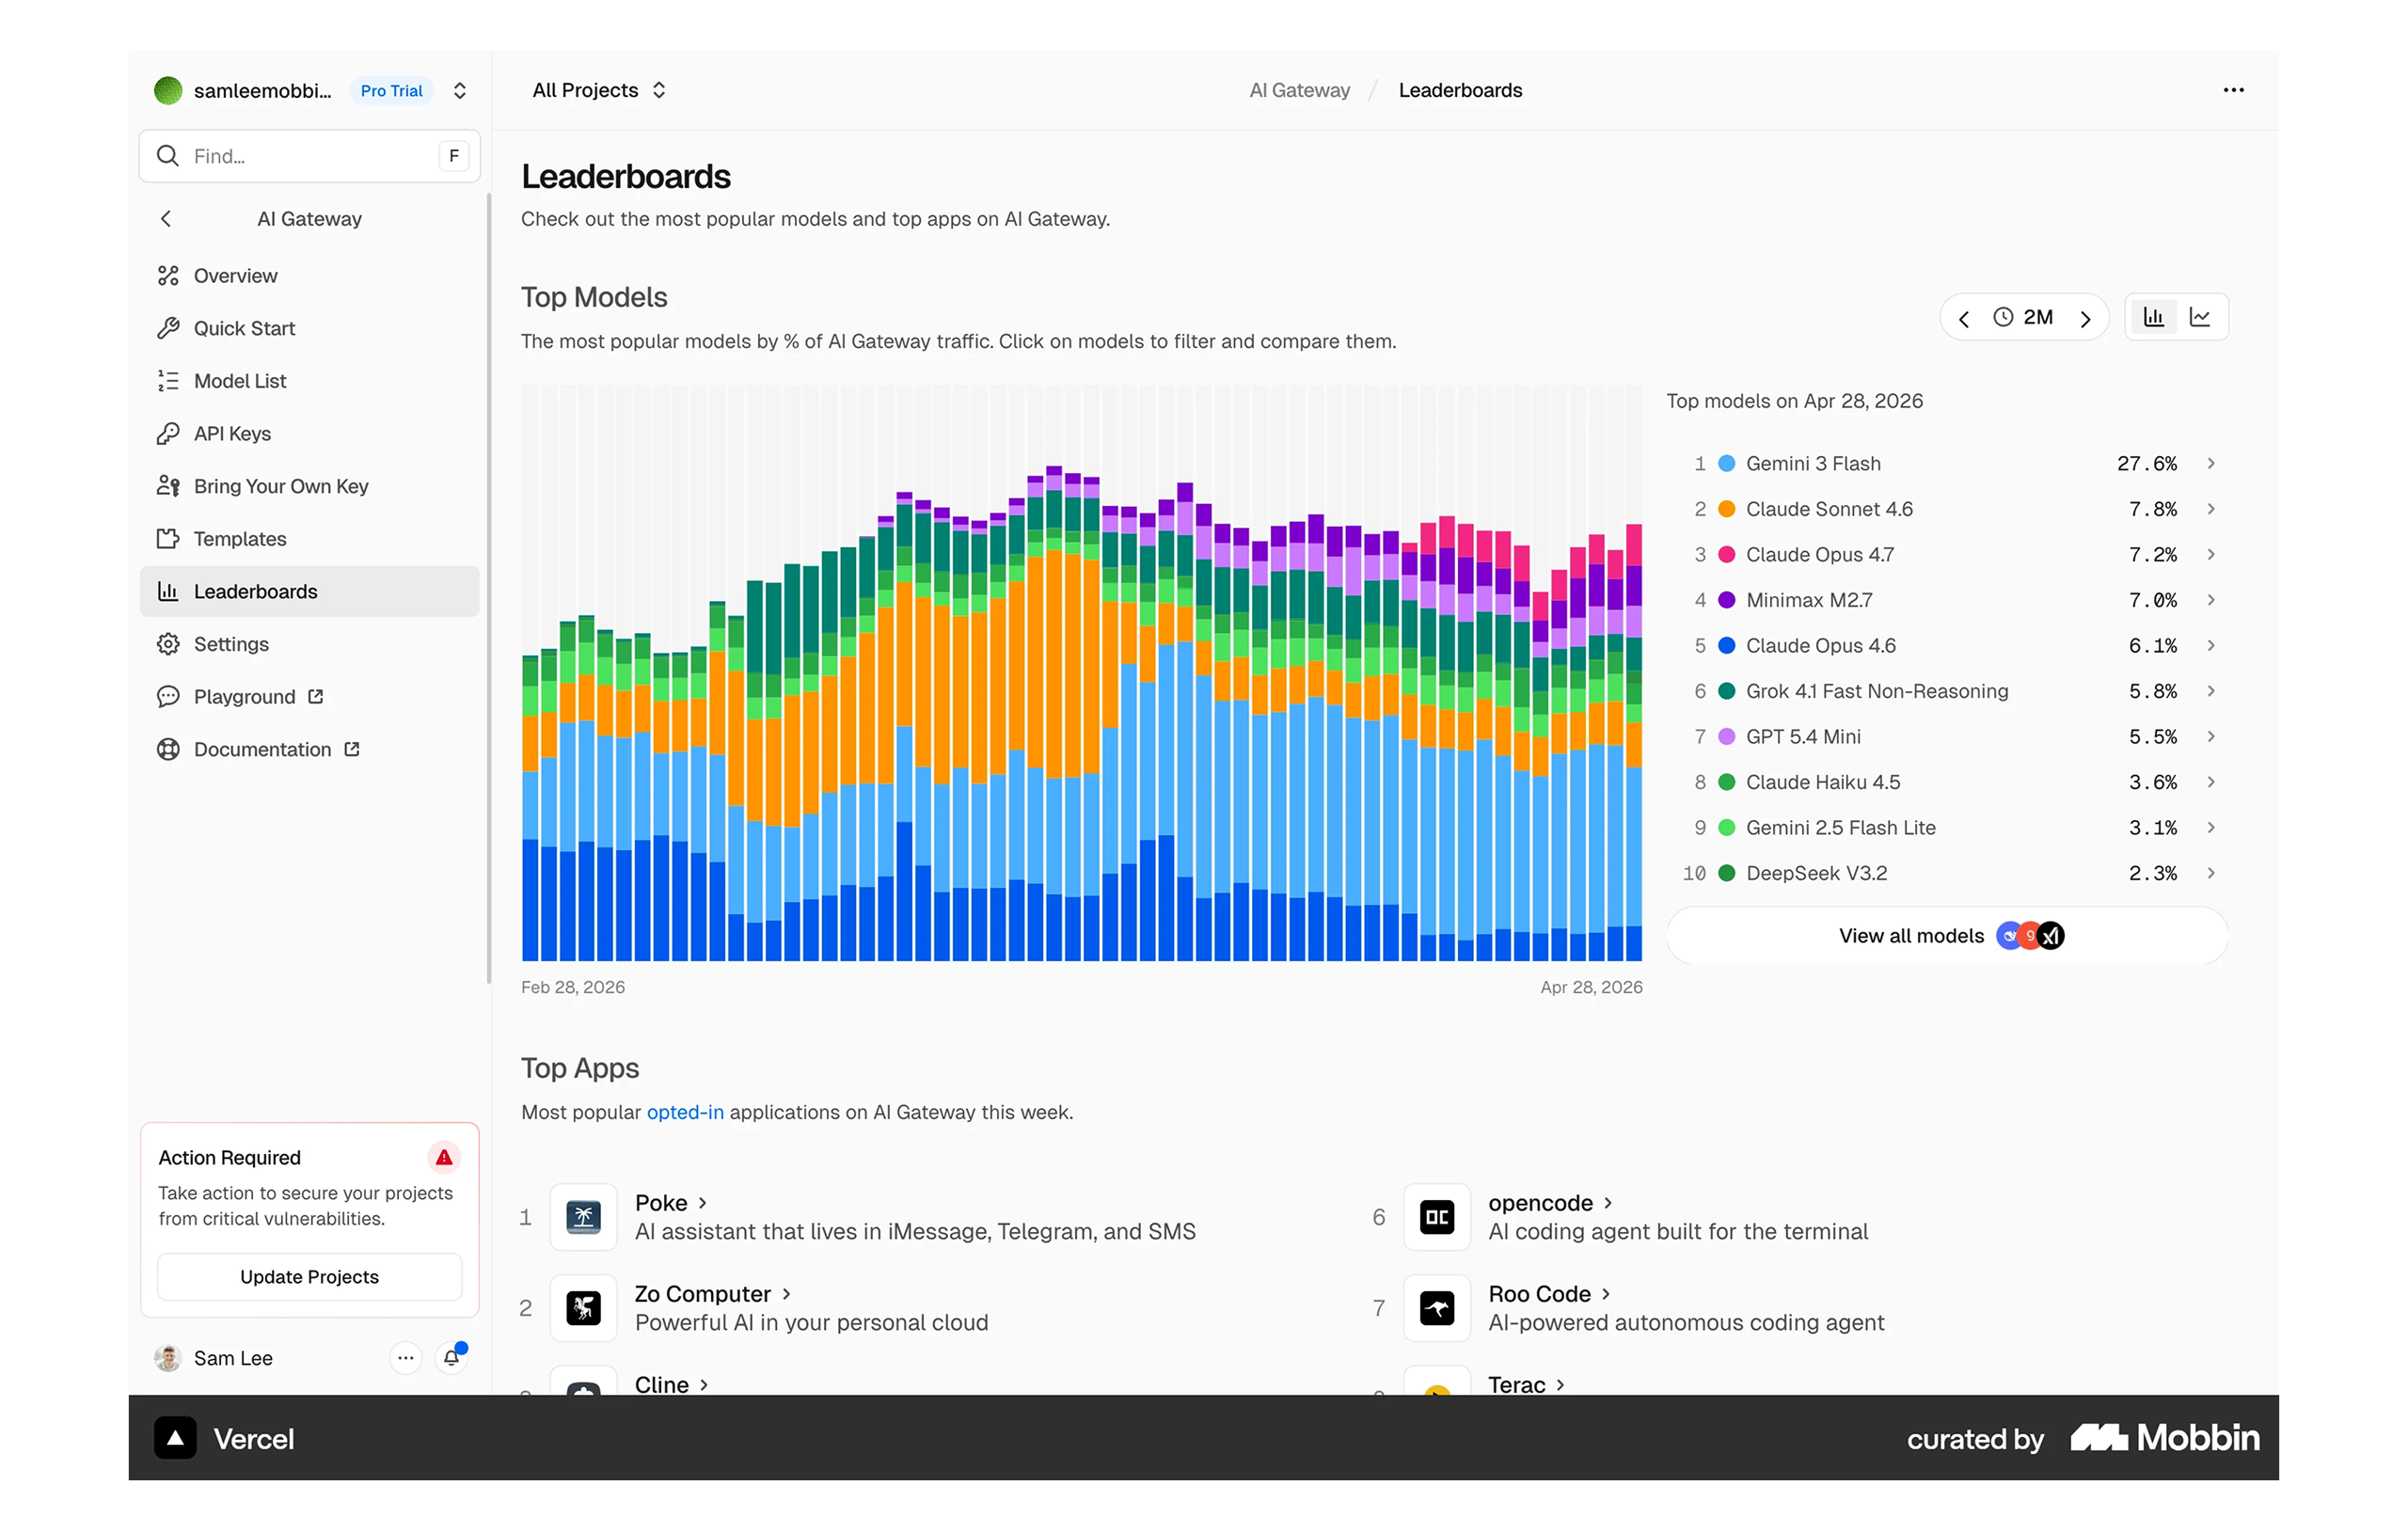Screen dimensions: 2408x1533
Task: Open the Zo Computer app icon
Action: (x=584, y=1308)
